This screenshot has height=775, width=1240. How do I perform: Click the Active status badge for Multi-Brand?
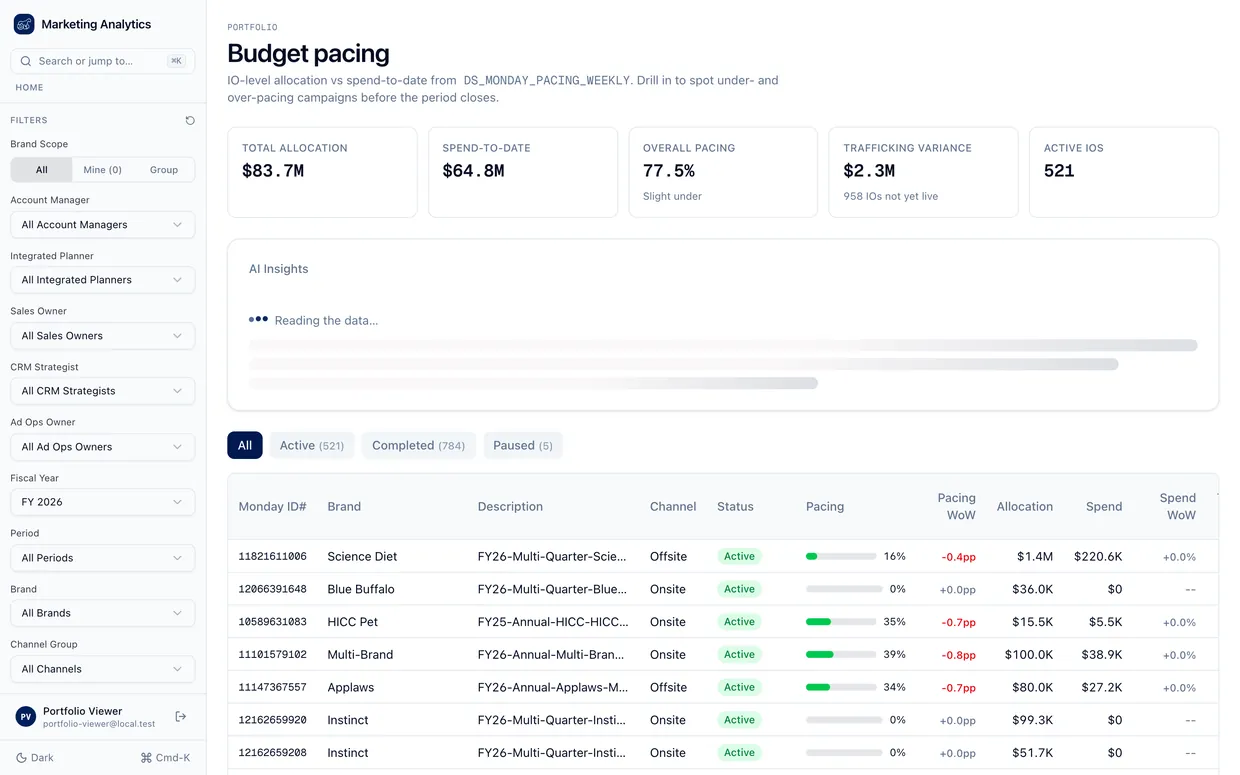click(x=739, y=655)
